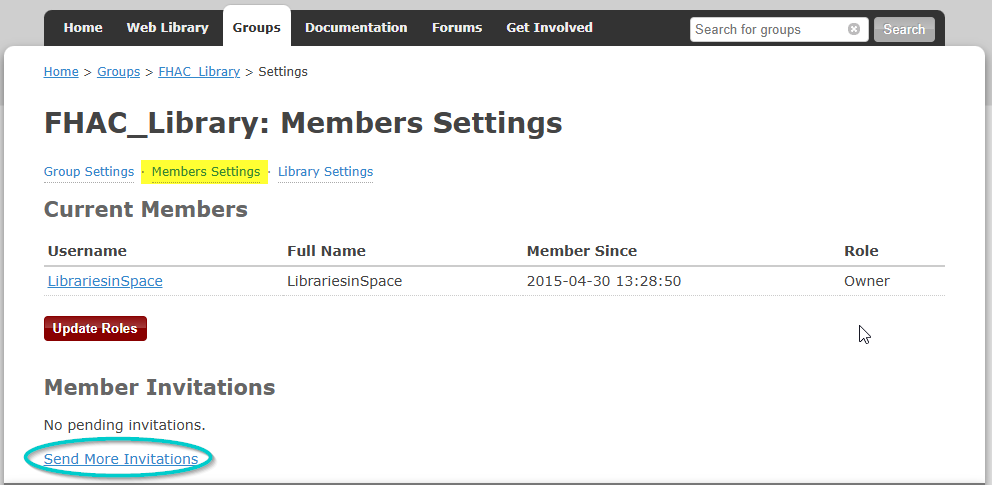Open the LibrariesinSpace user profile link

coord(105,281)
